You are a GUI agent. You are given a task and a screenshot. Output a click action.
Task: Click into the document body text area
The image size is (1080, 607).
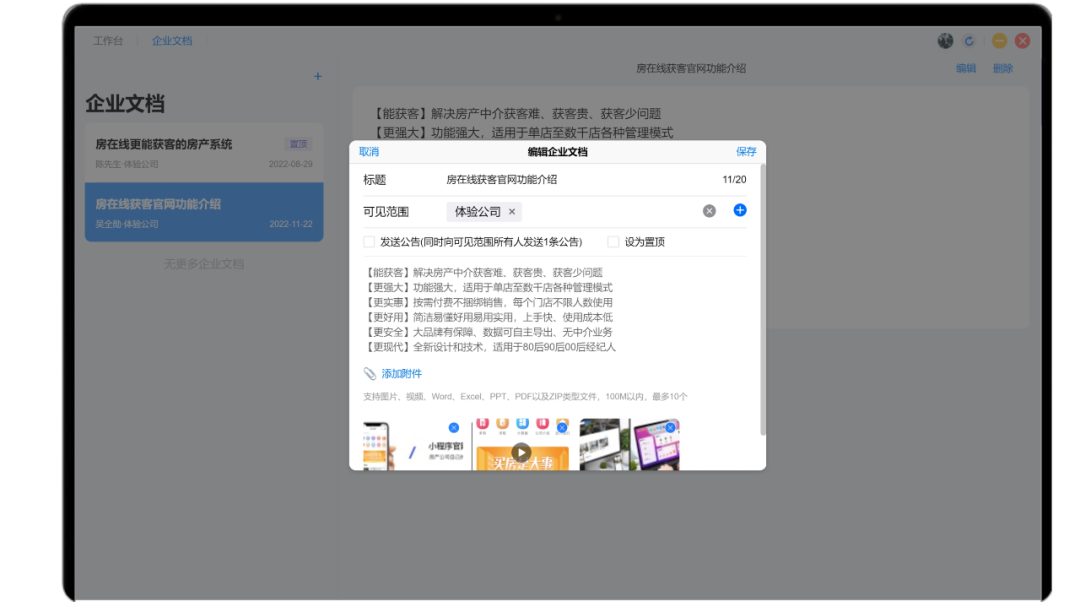[555, 309]
